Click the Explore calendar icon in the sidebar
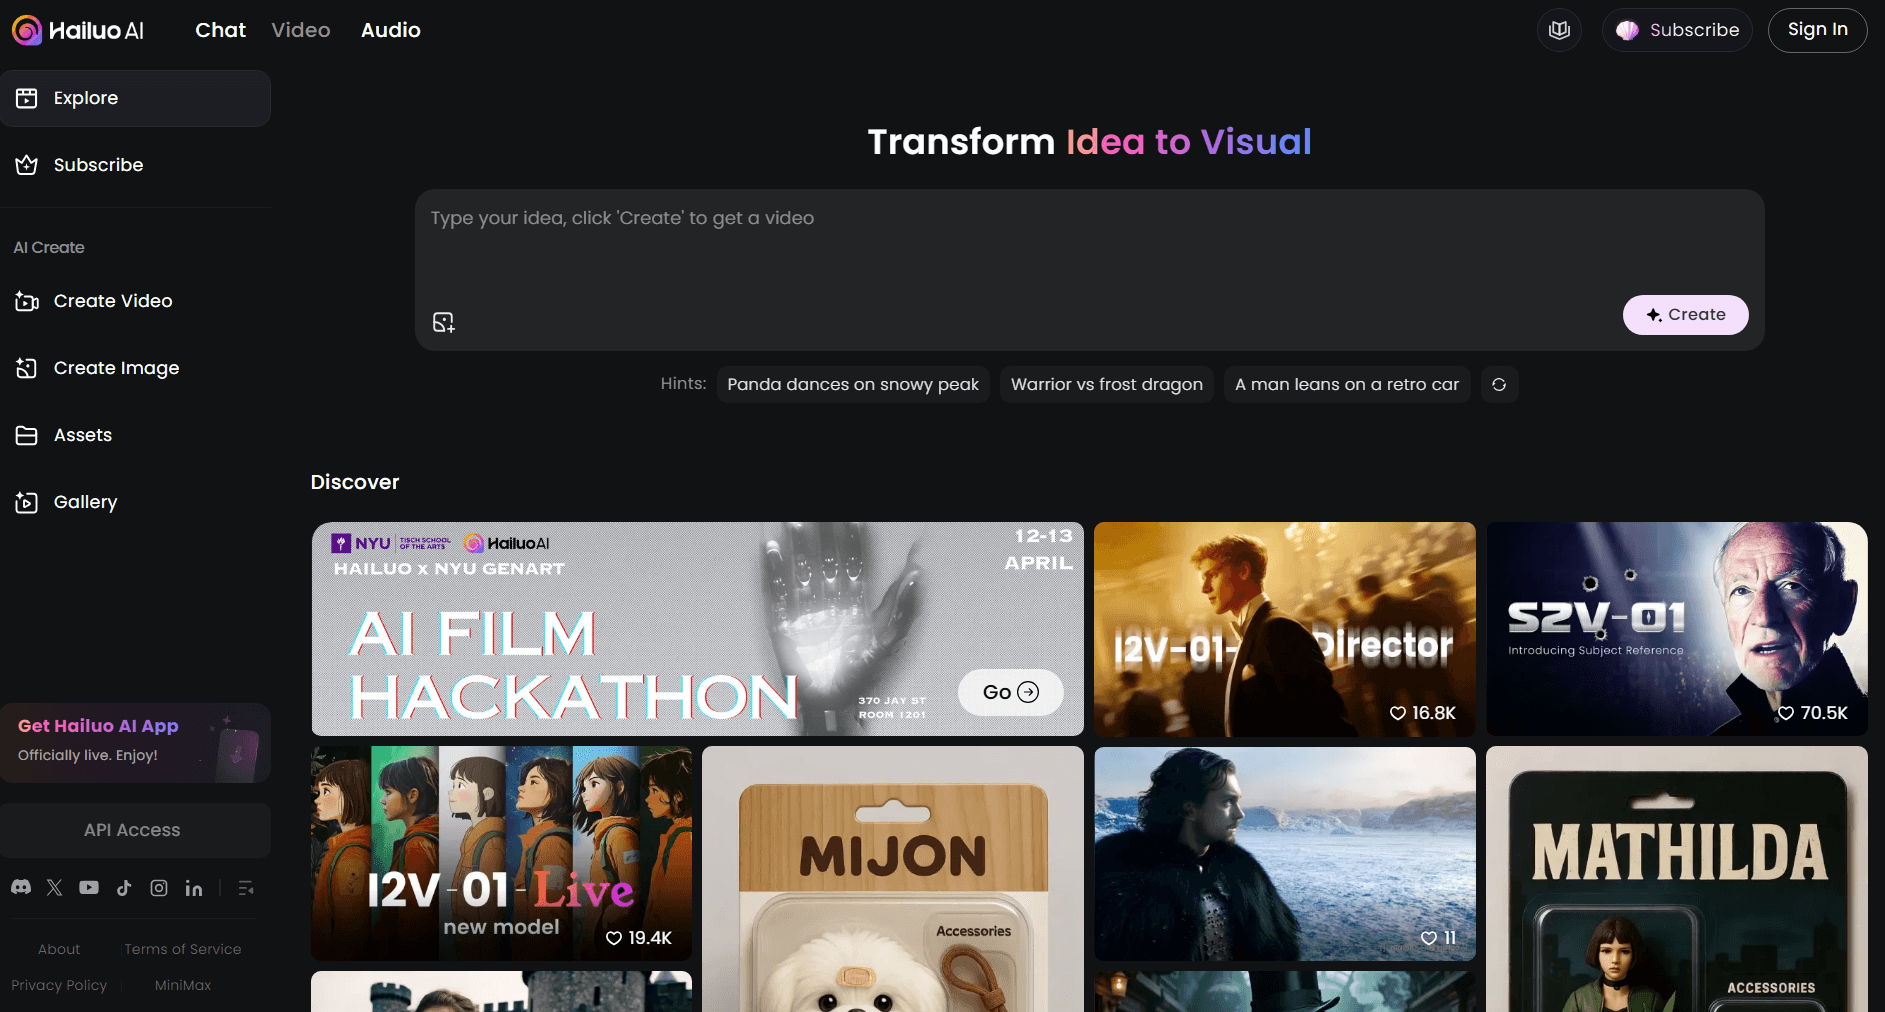 pos(27,98)
